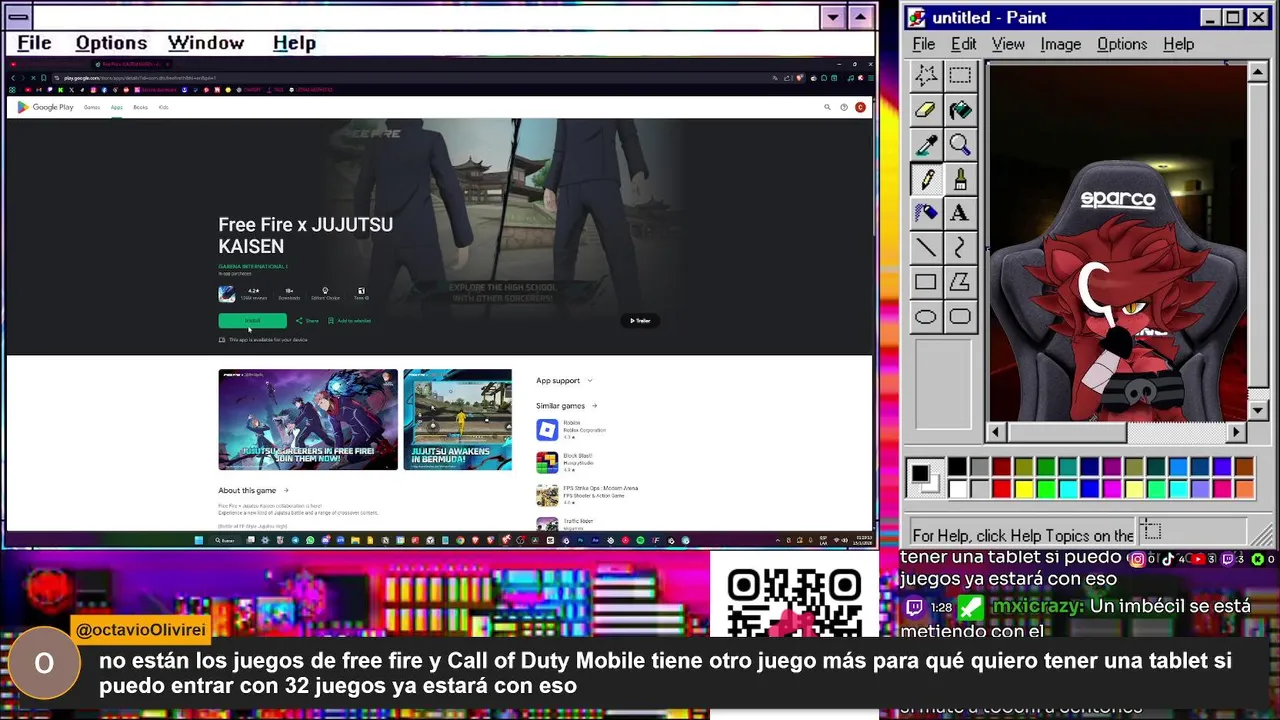This screenshot has height=720, width=1280.
Task: Pick the cyan color swatch in palette
Action: (1067, 488)
